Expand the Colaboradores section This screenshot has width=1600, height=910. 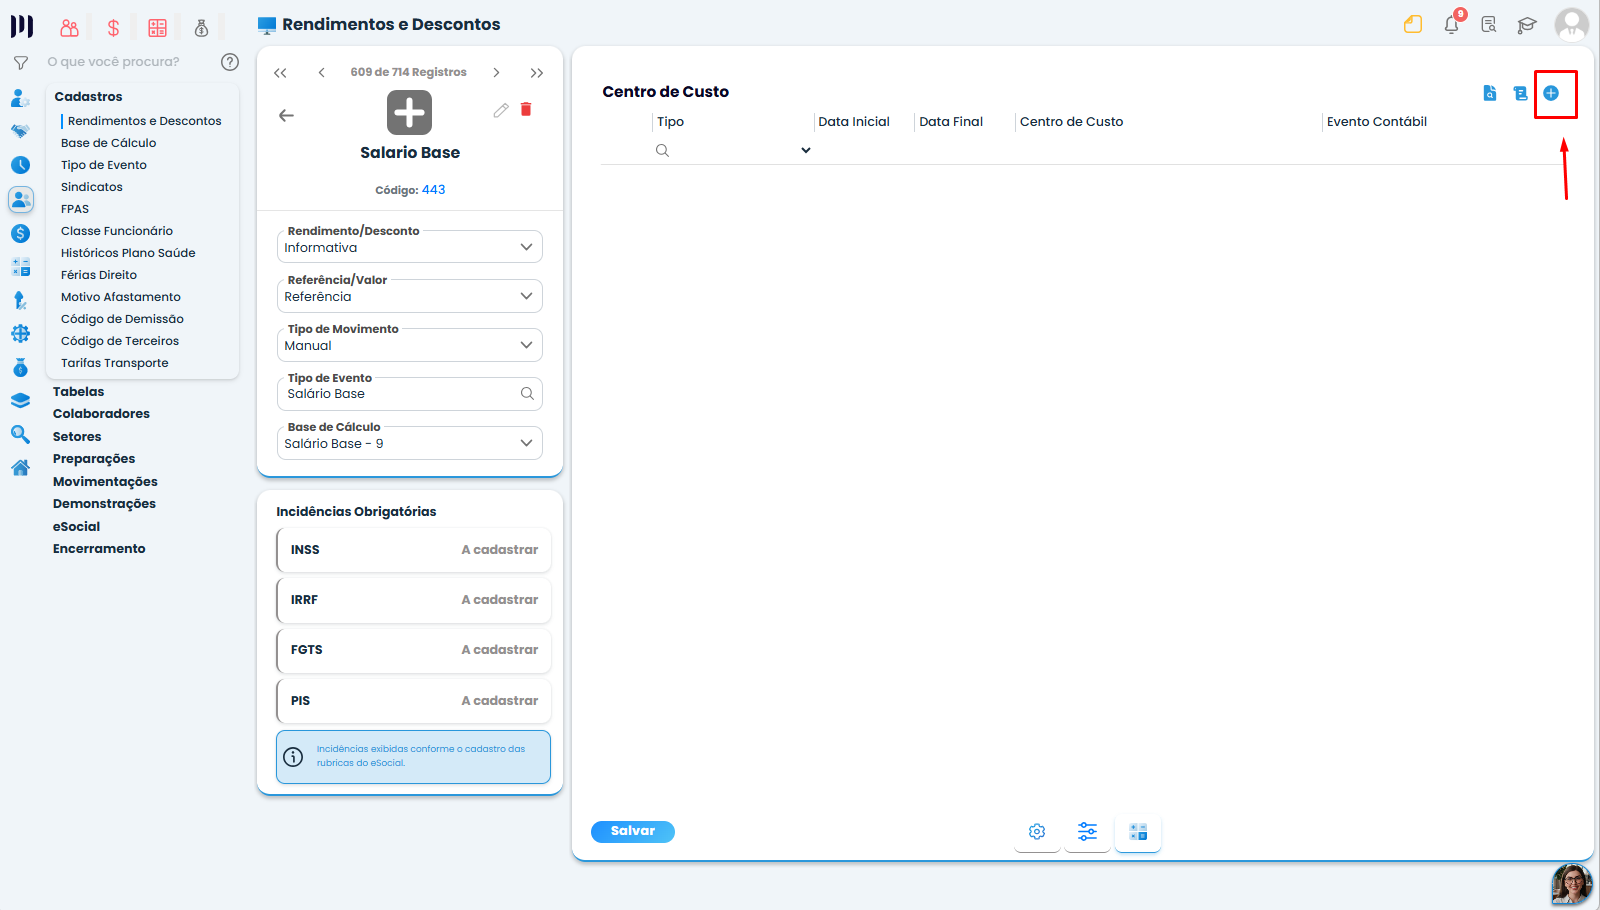coord(101,414)
